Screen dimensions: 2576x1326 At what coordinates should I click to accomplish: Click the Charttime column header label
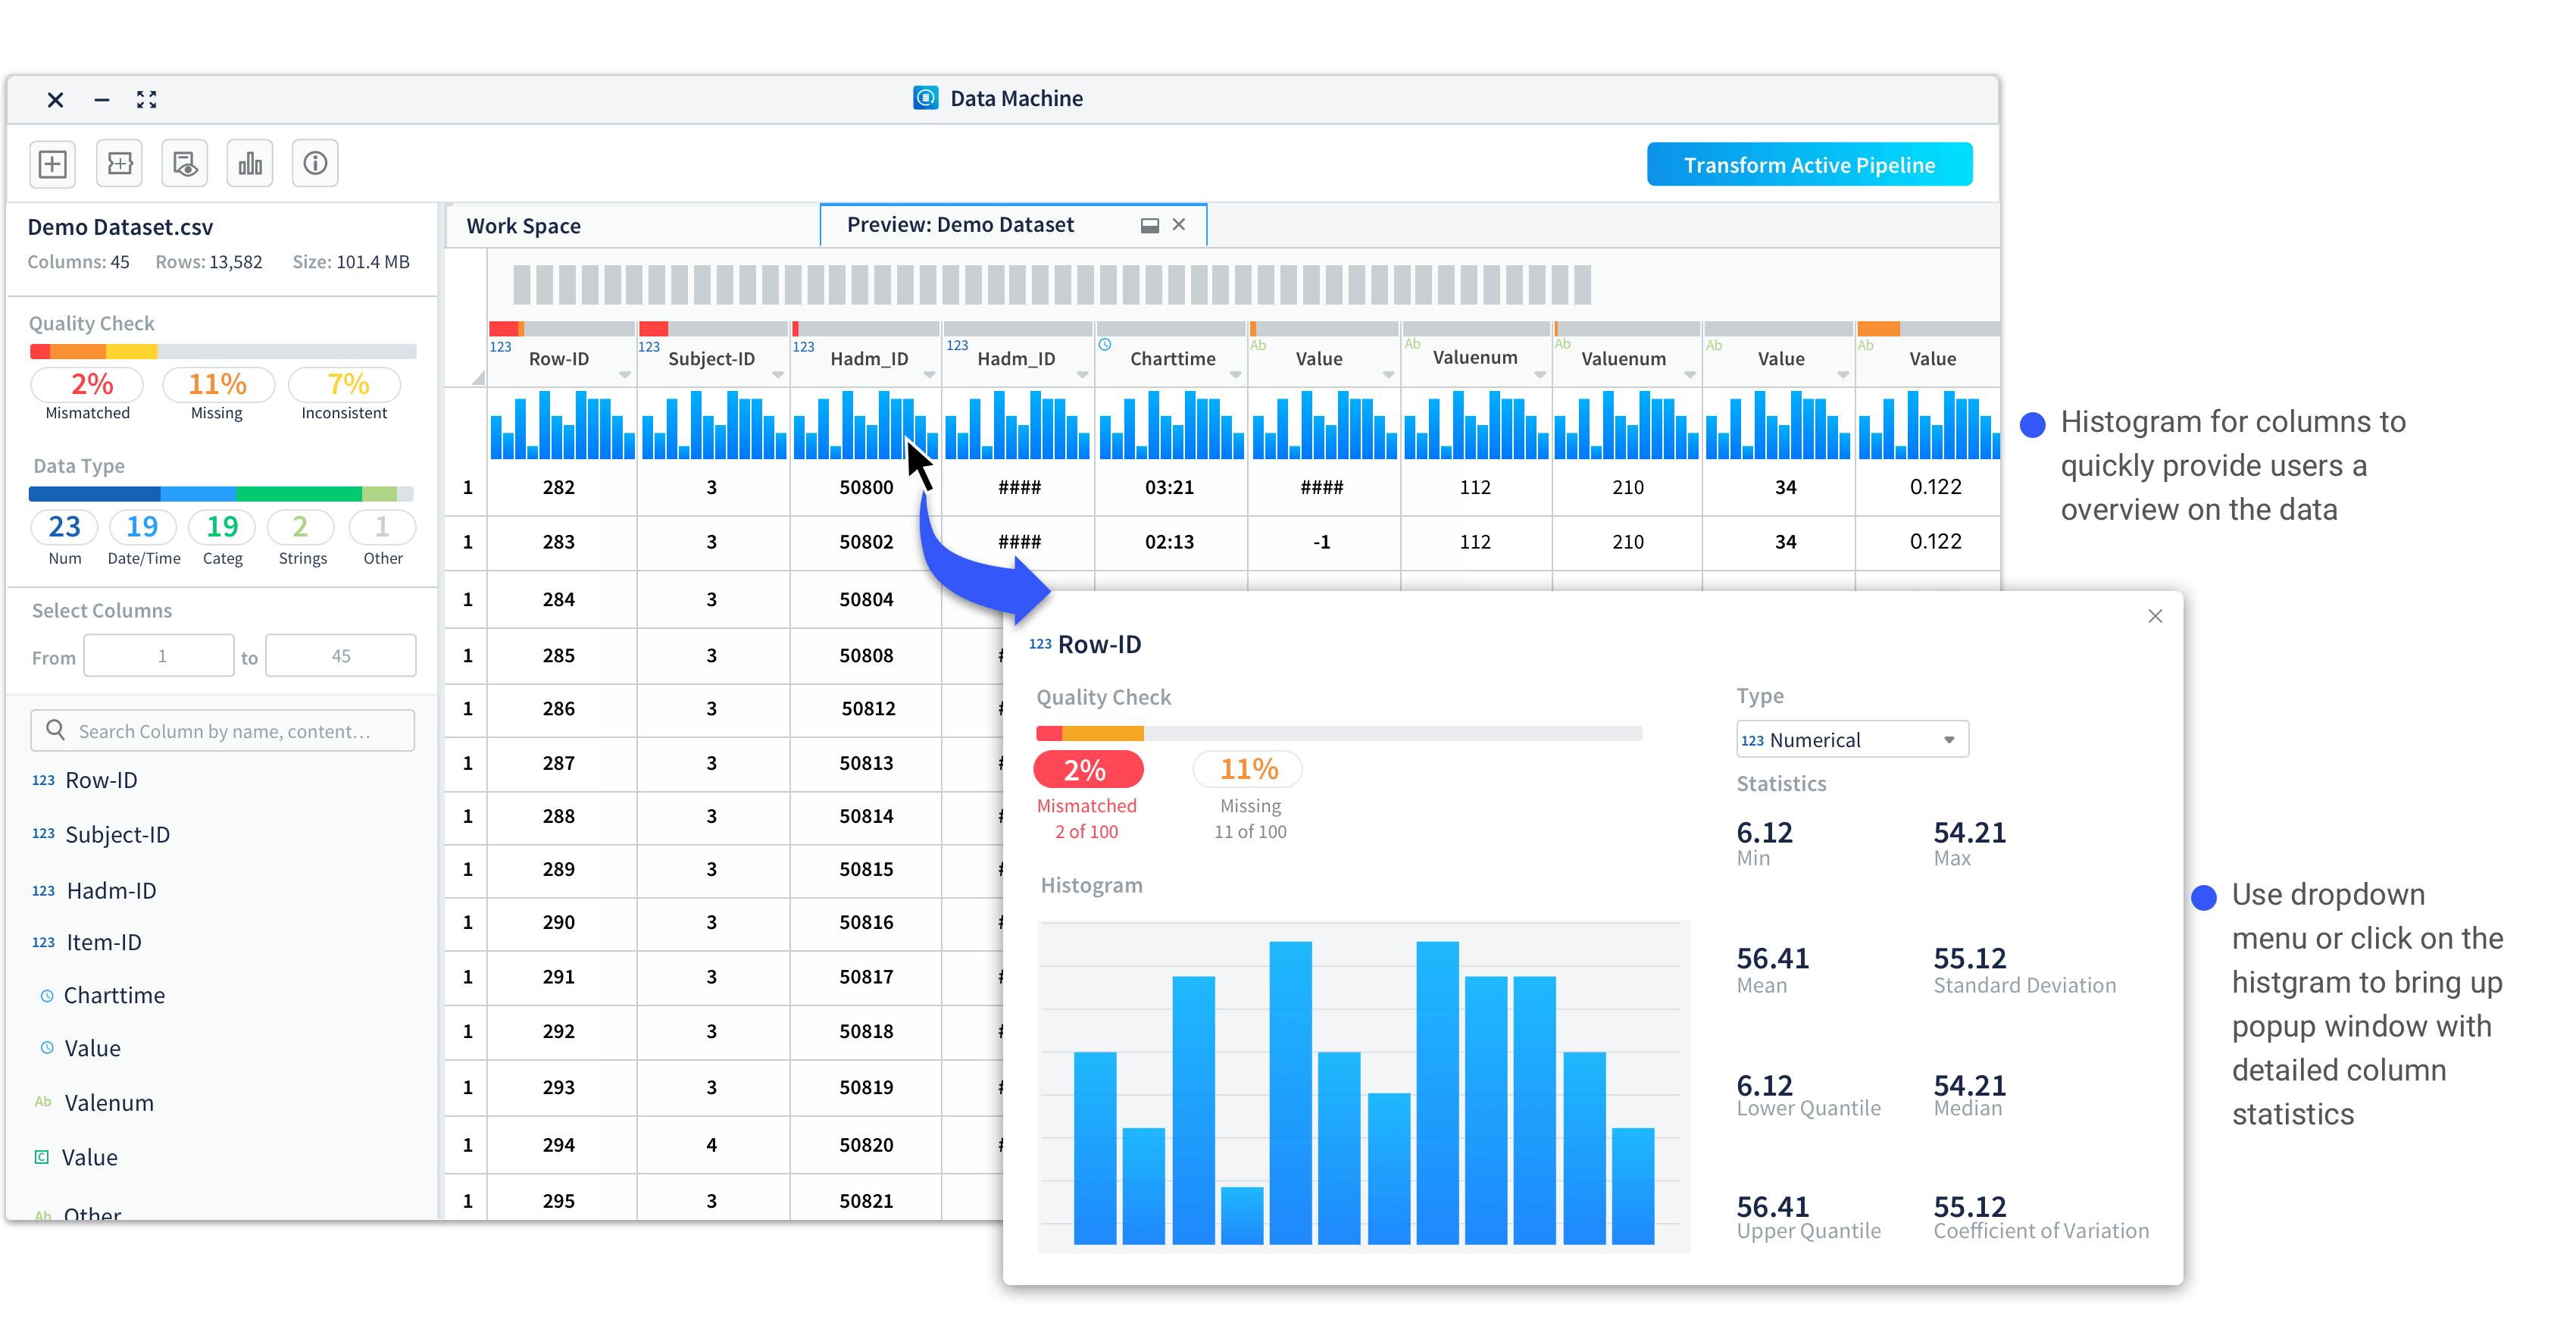tap(1172, 359)
